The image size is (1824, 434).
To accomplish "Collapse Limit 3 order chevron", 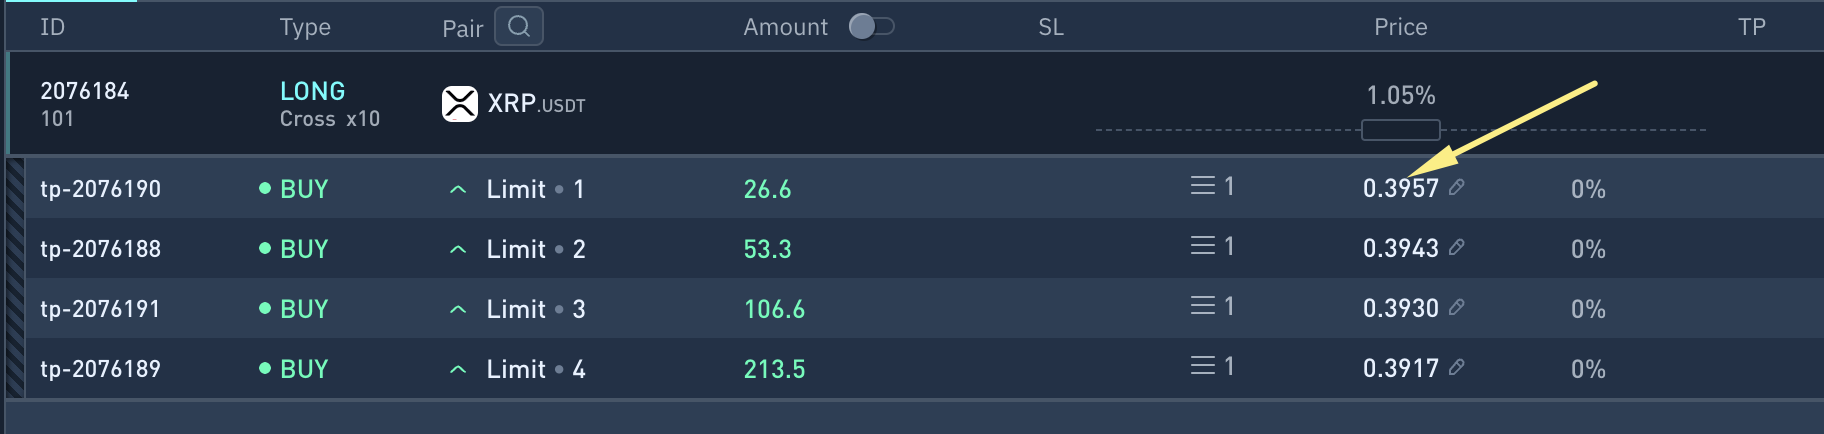I will [458, 309].
